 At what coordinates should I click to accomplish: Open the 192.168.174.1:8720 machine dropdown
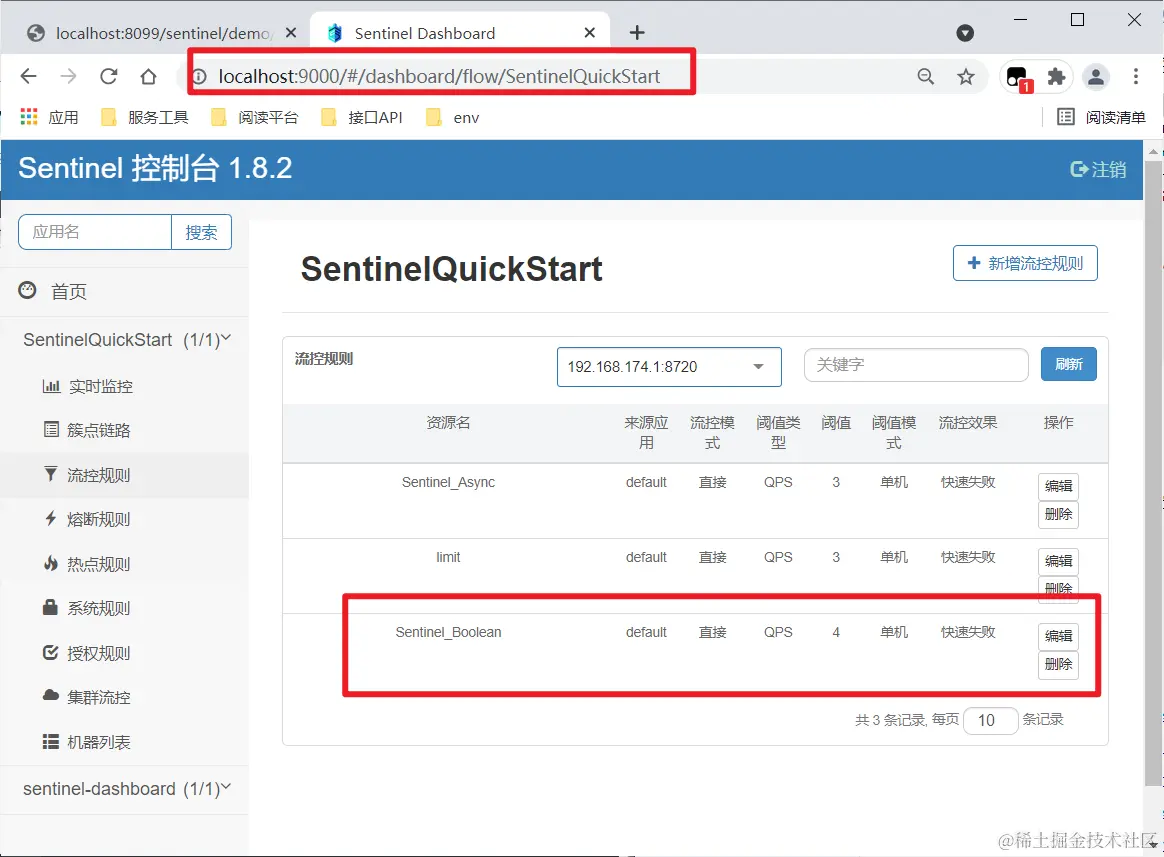click(x=669, y=367)
